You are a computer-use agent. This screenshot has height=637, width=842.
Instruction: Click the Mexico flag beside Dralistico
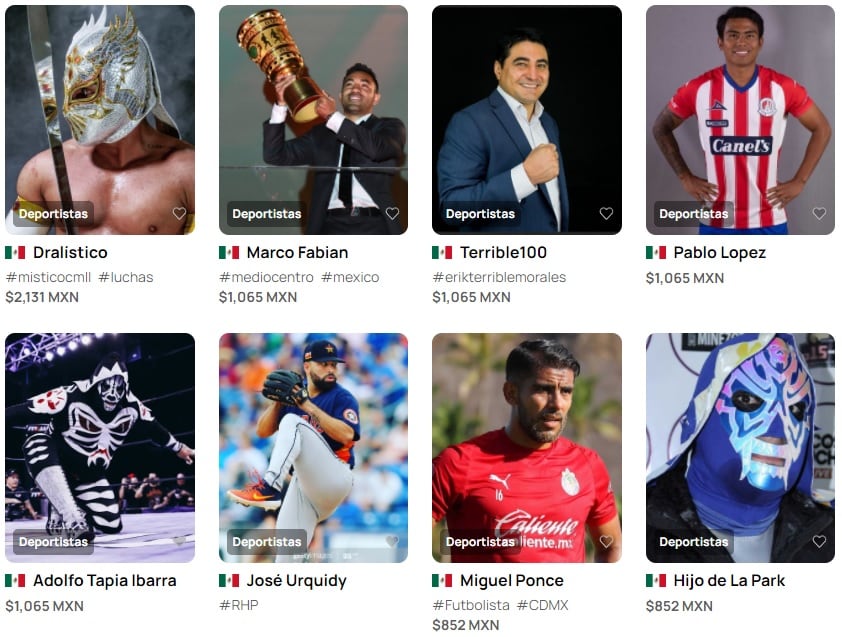click(x=15, y=252)
